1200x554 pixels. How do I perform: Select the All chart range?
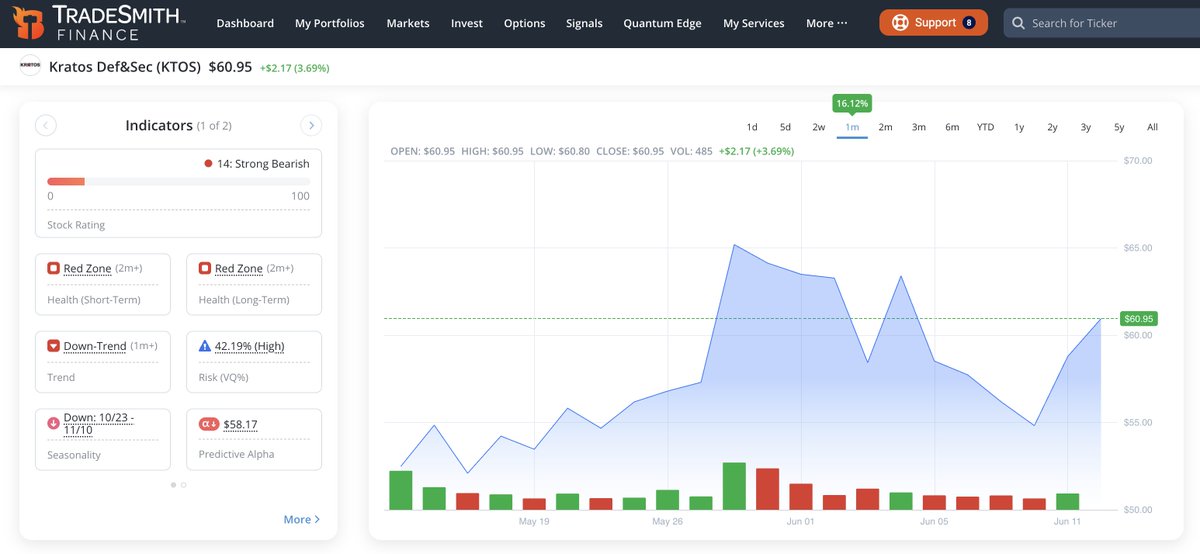(x=1152, y=127)
